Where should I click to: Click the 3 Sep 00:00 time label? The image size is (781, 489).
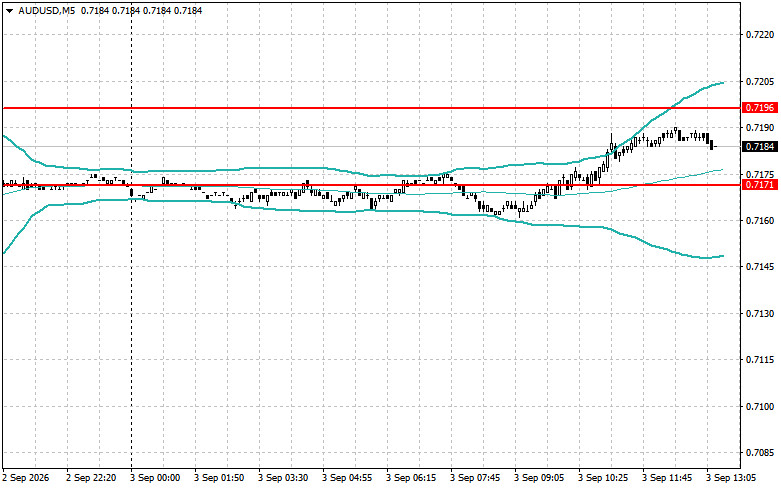point(155,478)
